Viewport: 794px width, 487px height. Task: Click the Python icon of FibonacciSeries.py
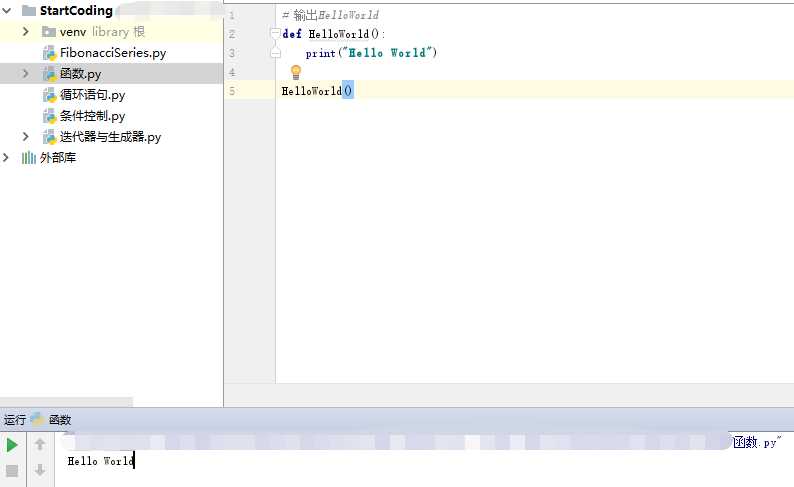click(49, 53)
